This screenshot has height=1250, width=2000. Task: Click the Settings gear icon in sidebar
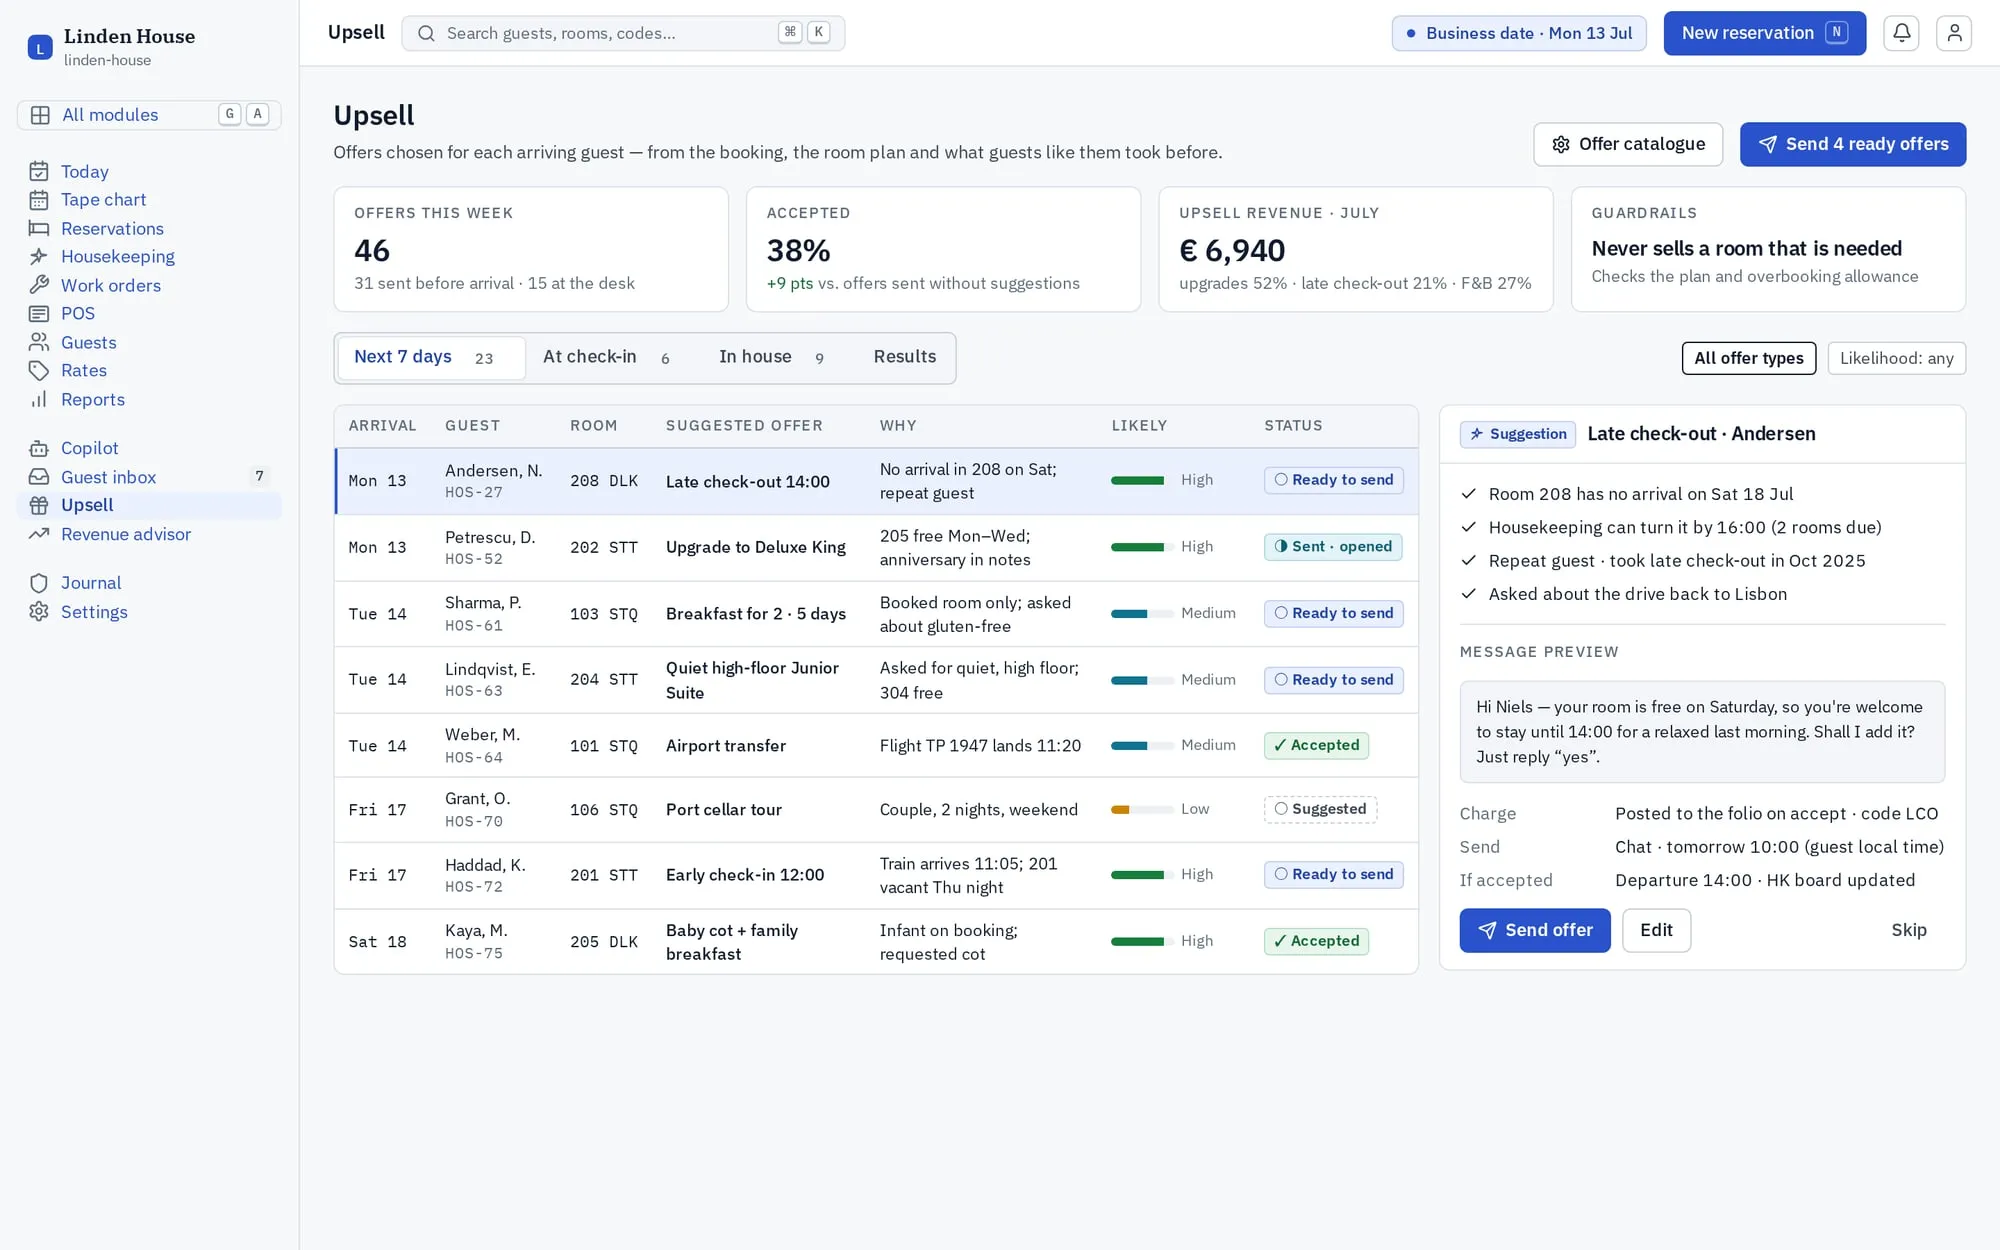point(39,612)
